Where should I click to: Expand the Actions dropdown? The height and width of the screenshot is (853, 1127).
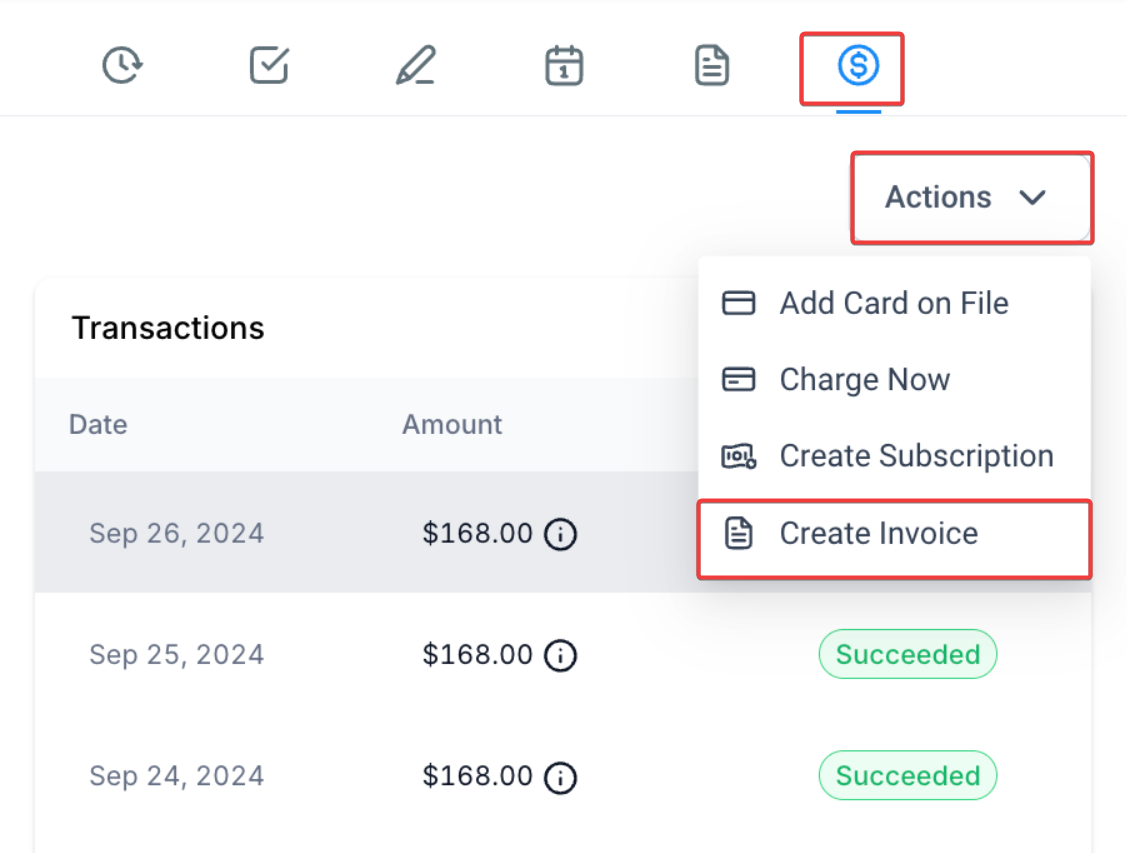click(x=938, y=197)
